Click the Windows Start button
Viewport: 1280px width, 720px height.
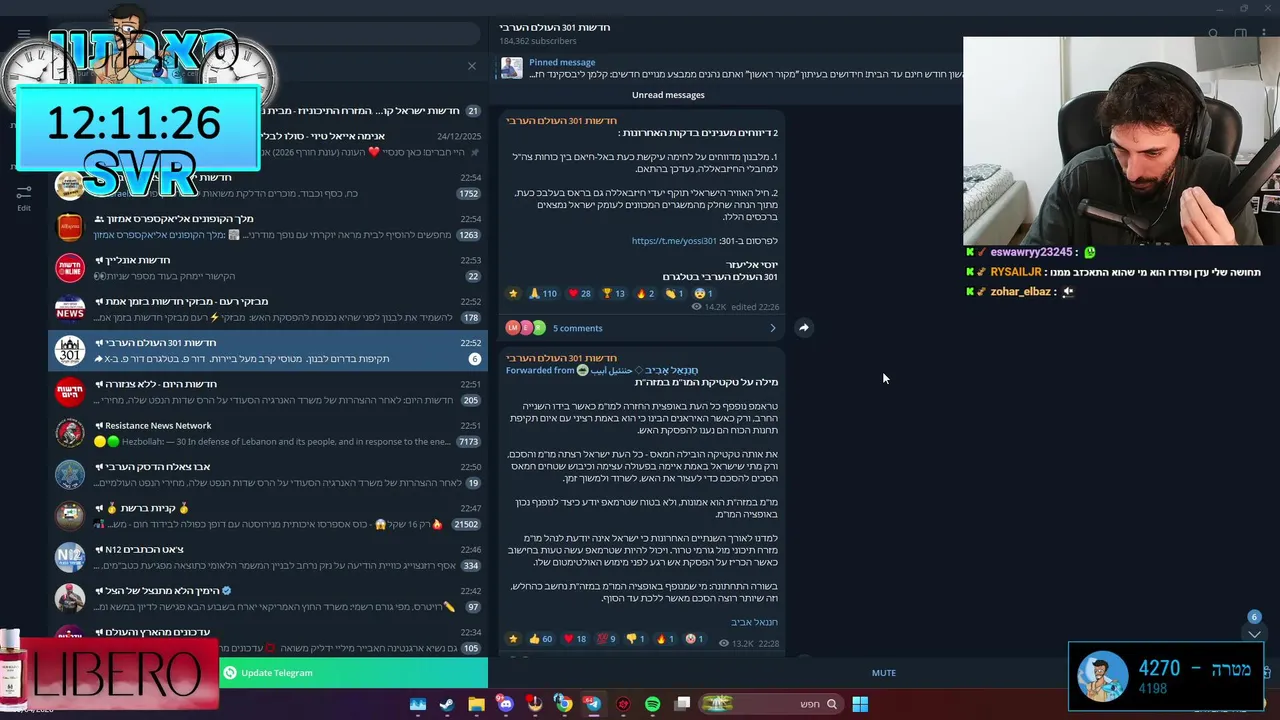pos(860,704)
